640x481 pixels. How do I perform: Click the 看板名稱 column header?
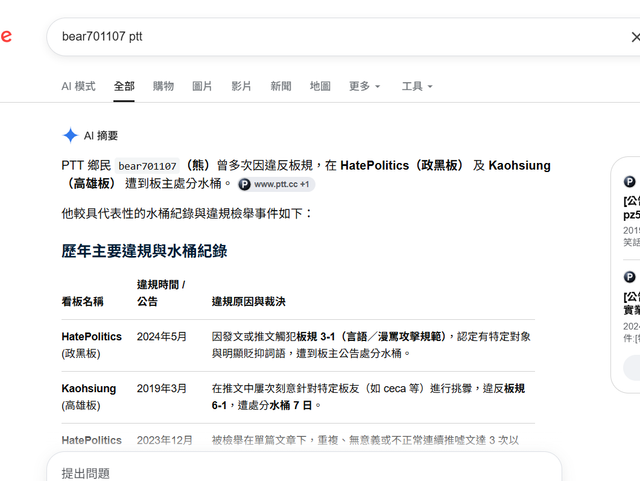[x=82, y=301]
